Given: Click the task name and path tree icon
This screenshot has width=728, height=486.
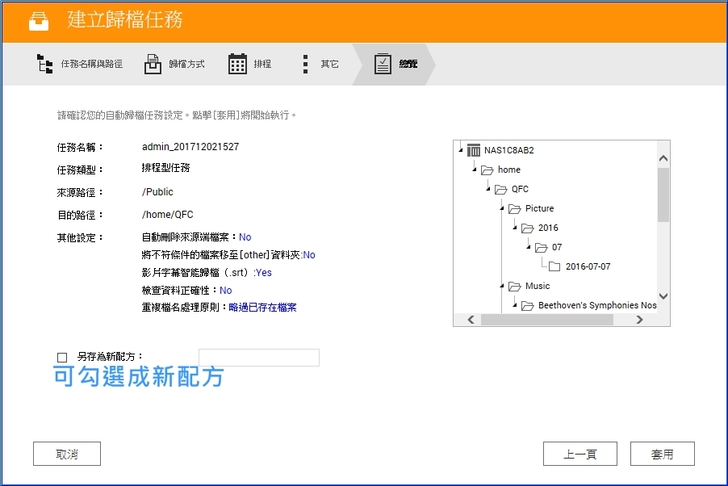Looking at the screenshot, I should pos(45,64).
